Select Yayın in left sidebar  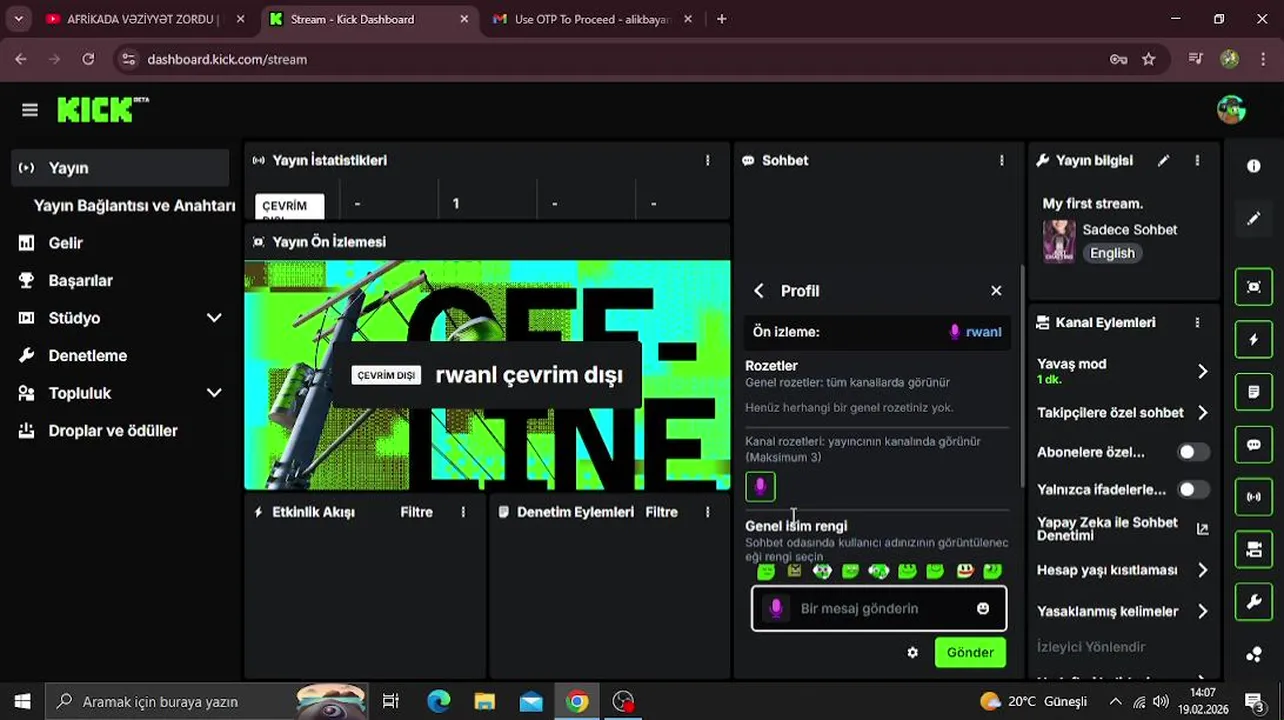pos(121,168)
